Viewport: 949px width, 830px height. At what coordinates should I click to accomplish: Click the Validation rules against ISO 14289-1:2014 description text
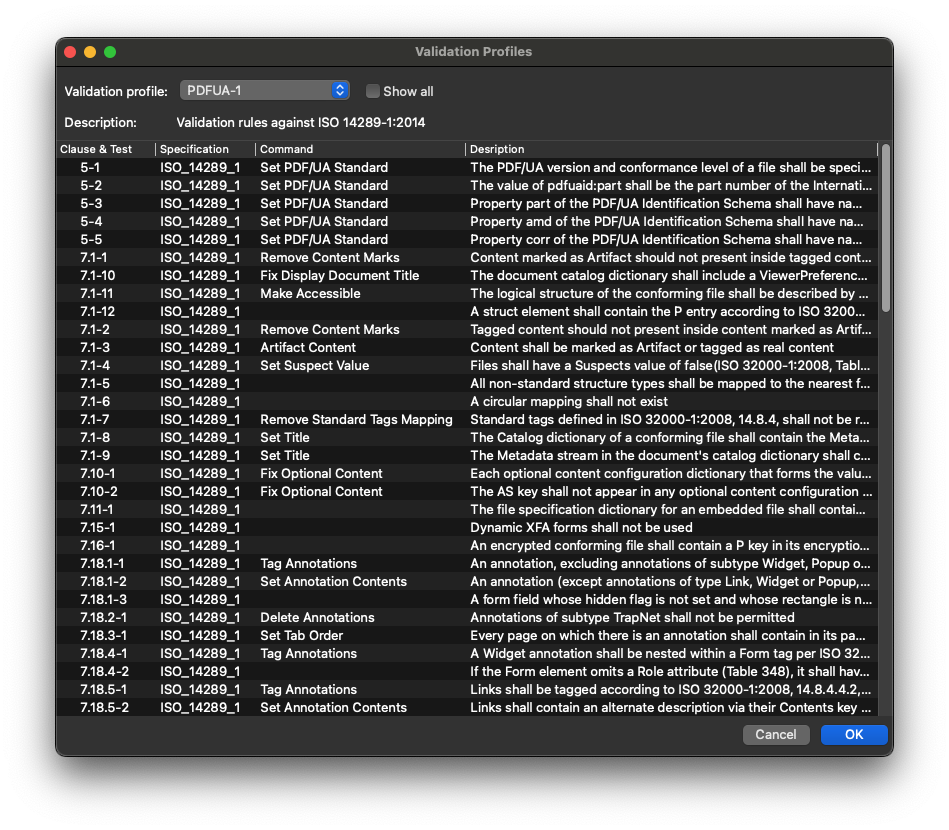[301, 123]
